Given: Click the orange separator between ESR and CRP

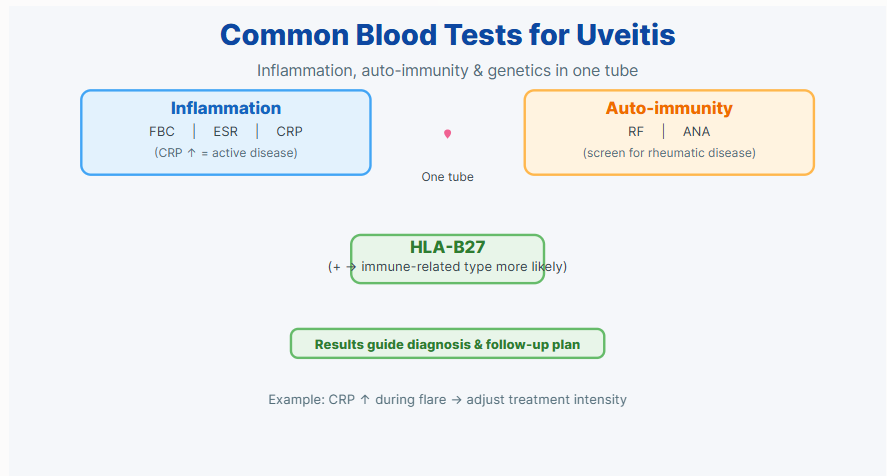Looking at the screenshot, I should (x=257, y=131).
